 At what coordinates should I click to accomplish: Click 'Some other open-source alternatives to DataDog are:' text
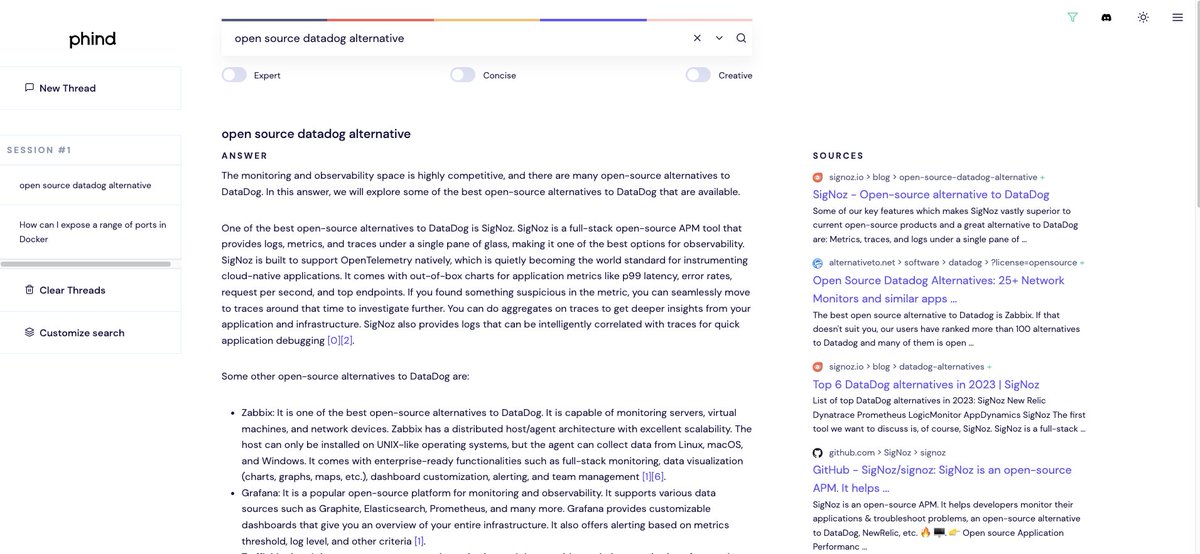[x=345, y=376]
